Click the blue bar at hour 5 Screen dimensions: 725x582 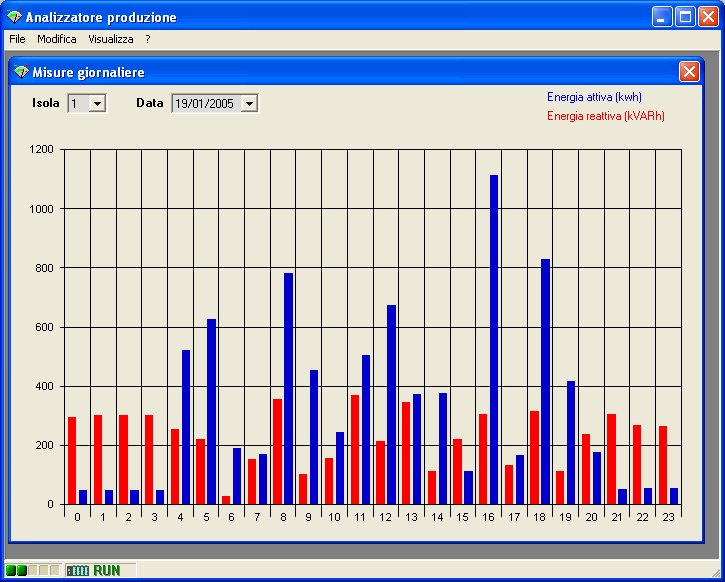click(211, 411)
